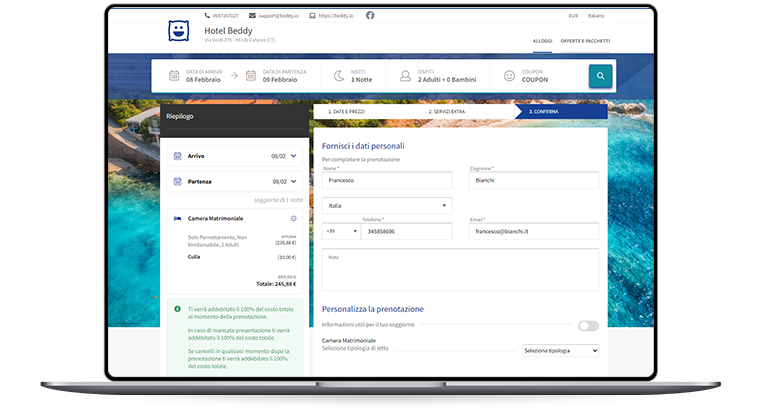Screen dimensions: 760x410
Task: Click the Nome field containing Francesco
Action: click(x=387, y=180)
